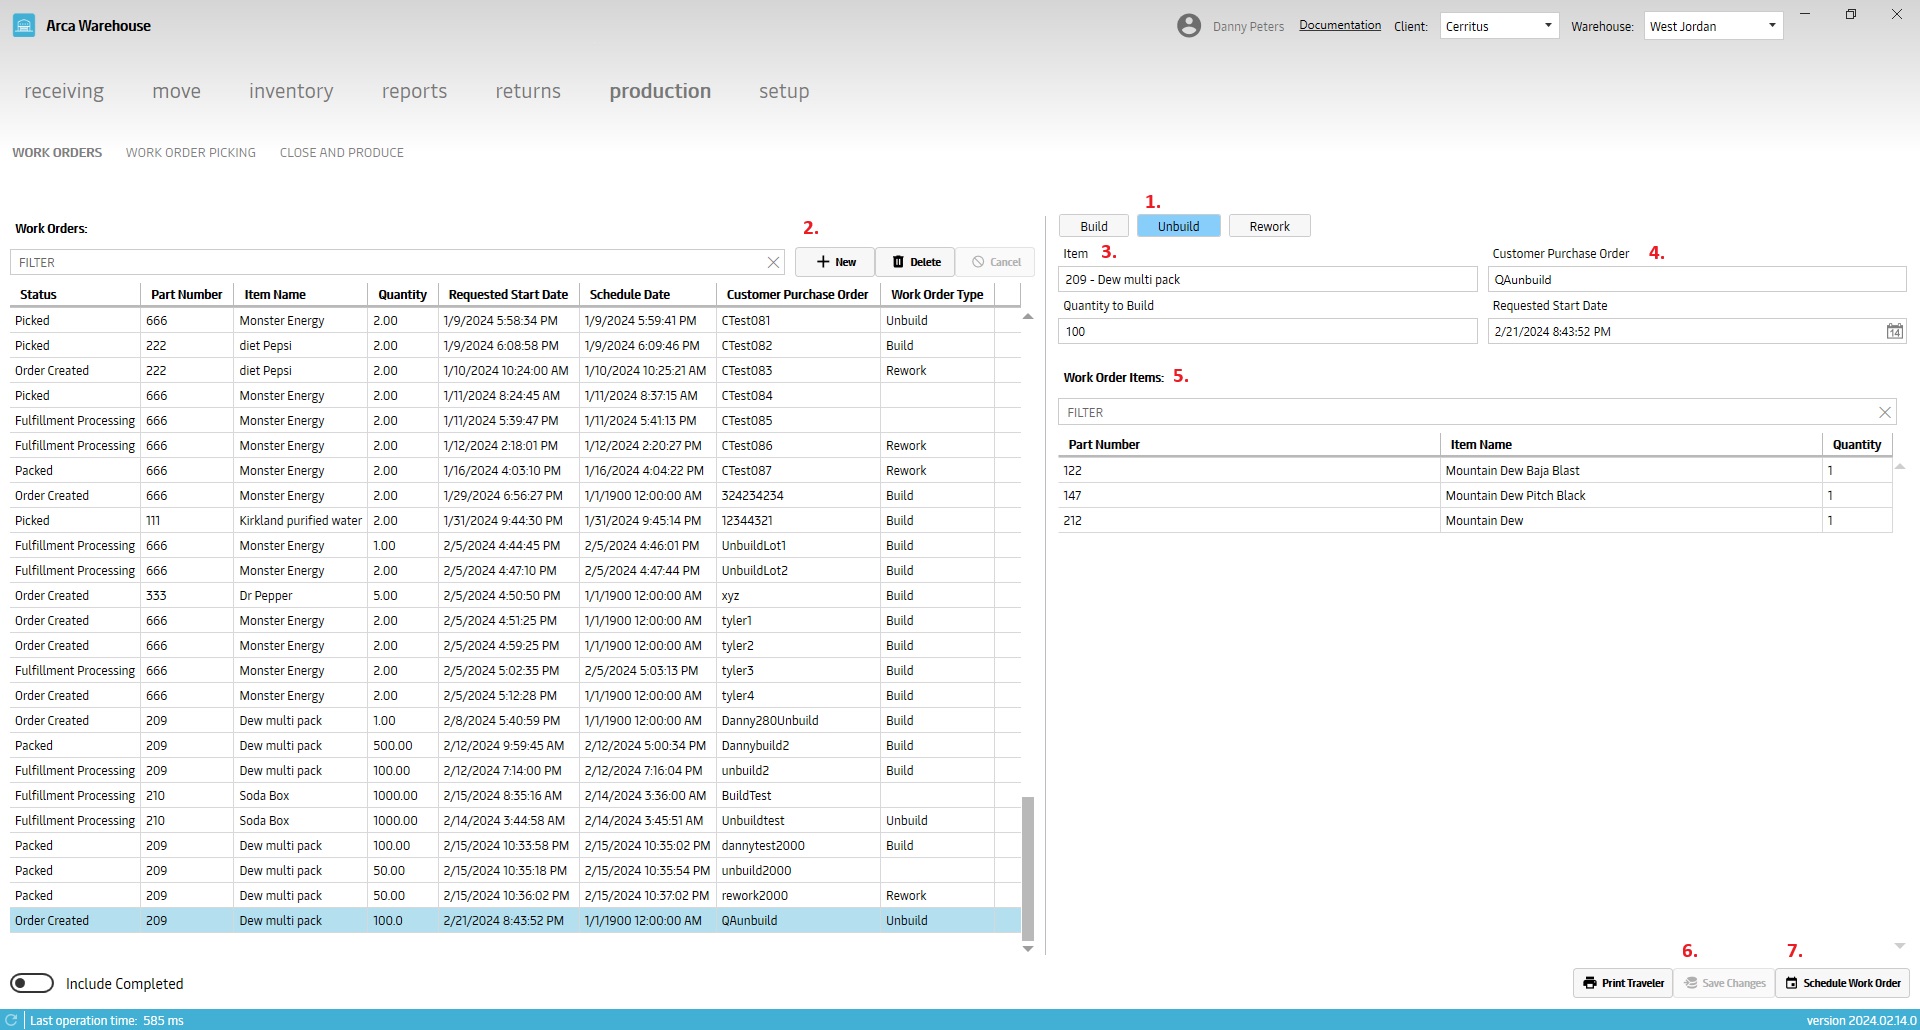Switch to Work Order Picking tab

point(191,153)
